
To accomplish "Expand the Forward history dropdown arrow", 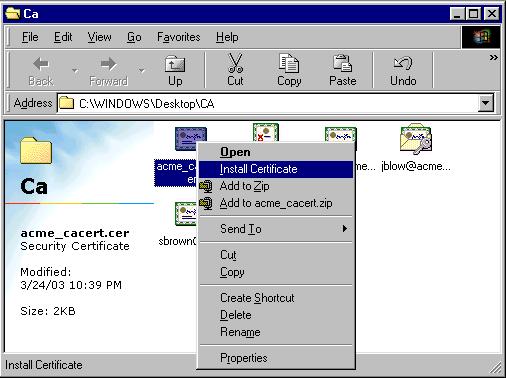I will coord(142,70).
